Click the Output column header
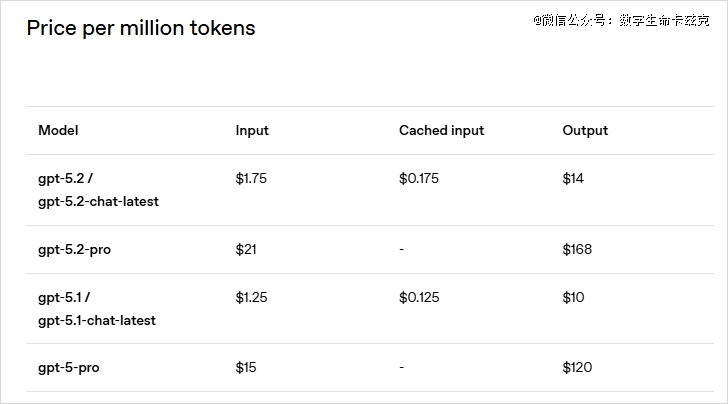This screenshot has width=728, height=404. [x=585, y=130]
